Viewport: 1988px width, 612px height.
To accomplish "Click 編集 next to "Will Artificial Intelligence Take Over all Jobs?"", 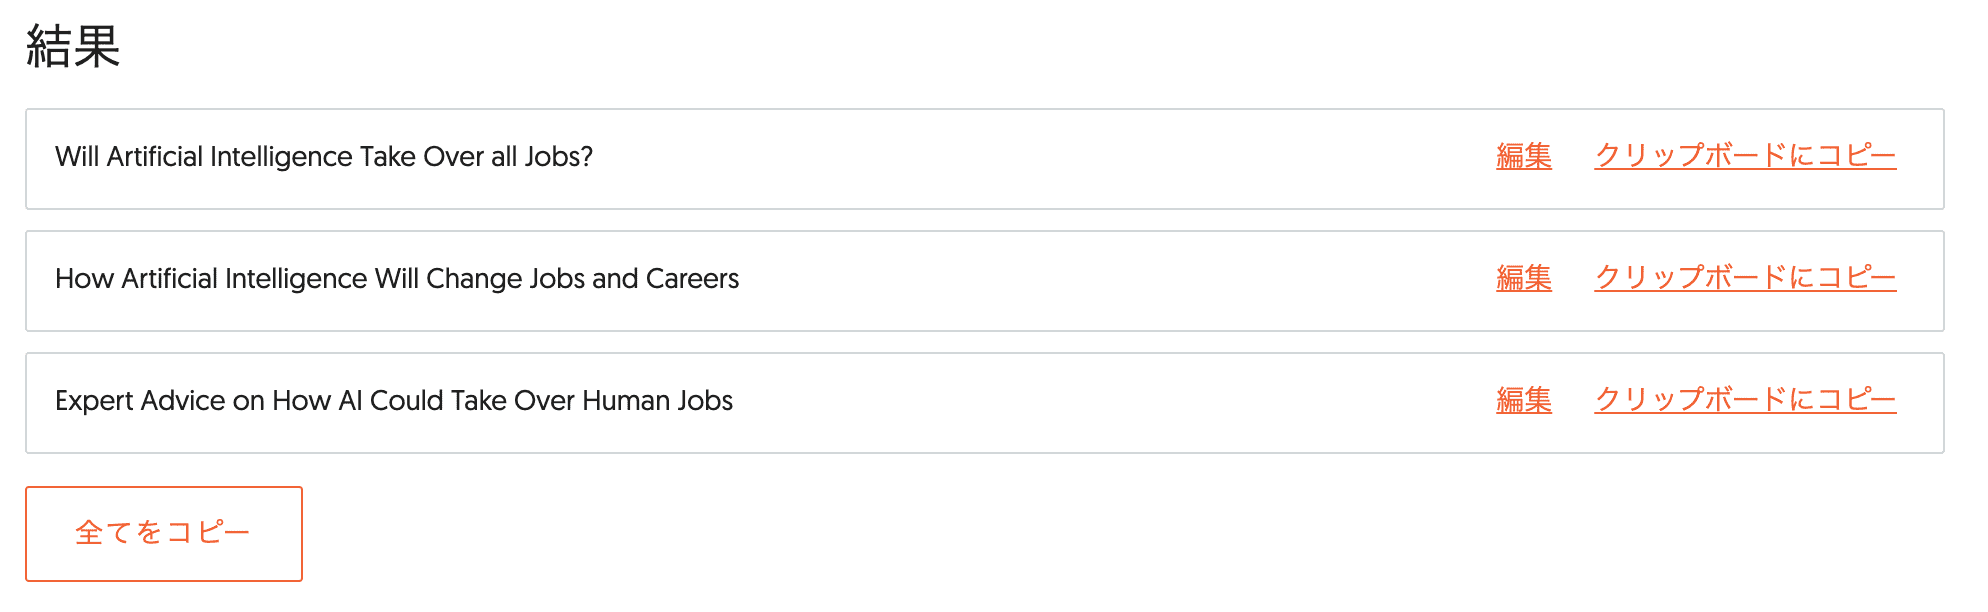I will [x=1523, y=156].
